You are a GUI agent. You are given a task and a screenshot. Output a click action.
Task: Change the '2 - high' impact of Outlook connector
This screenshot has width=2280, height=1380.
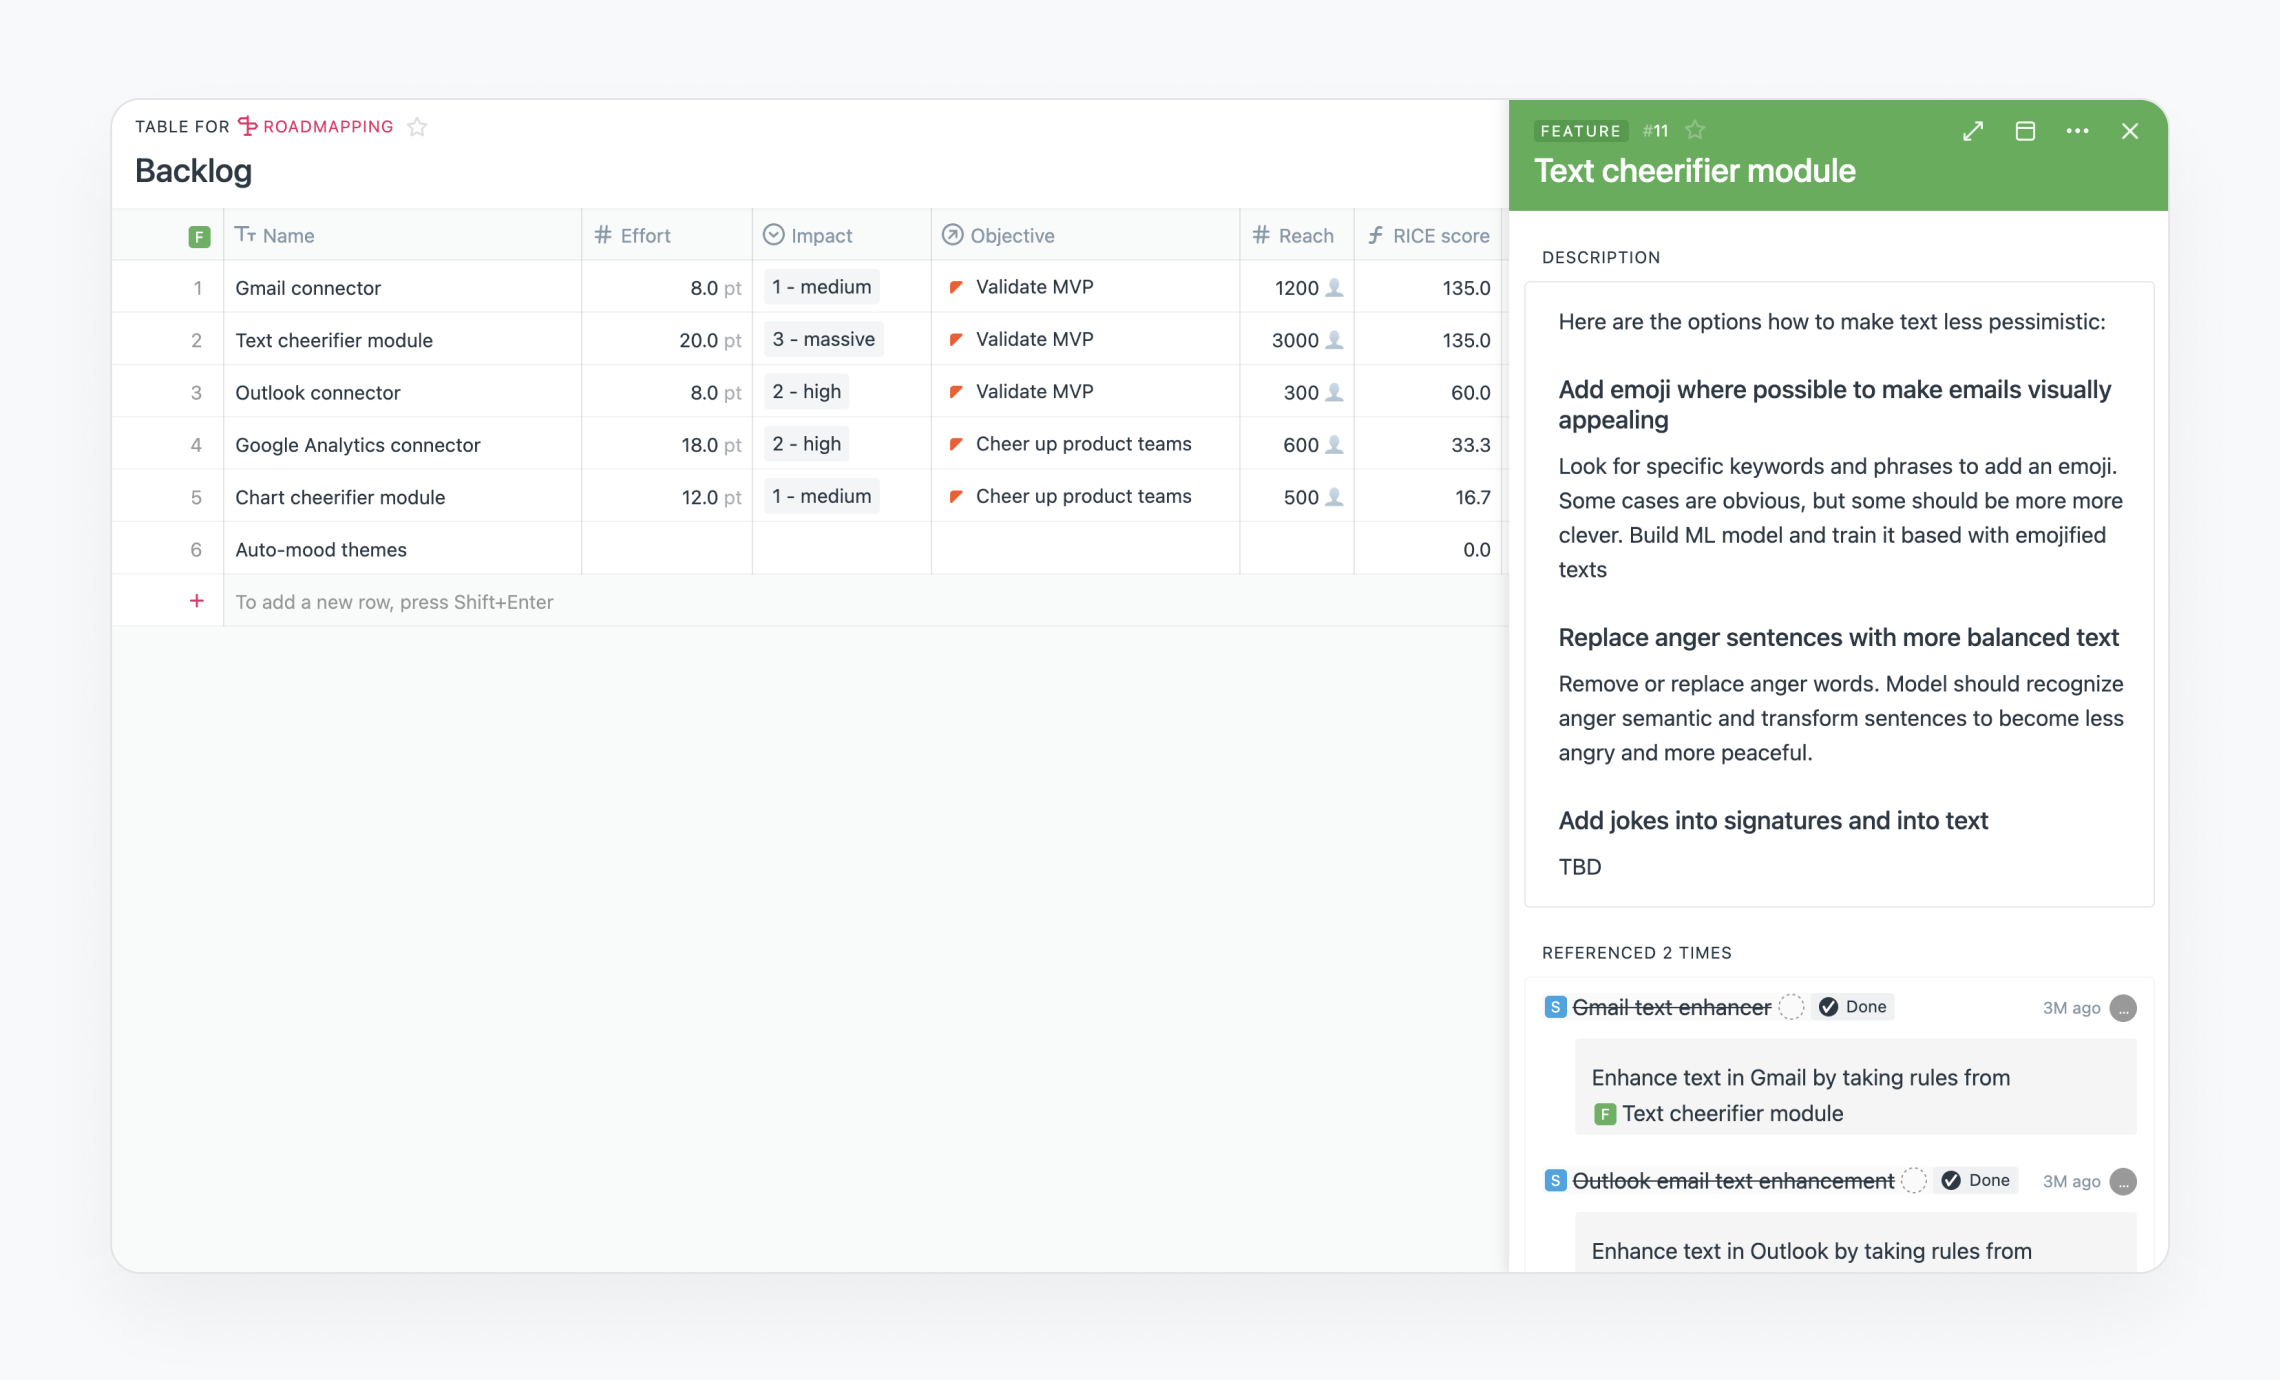click(x=806, y=391)
